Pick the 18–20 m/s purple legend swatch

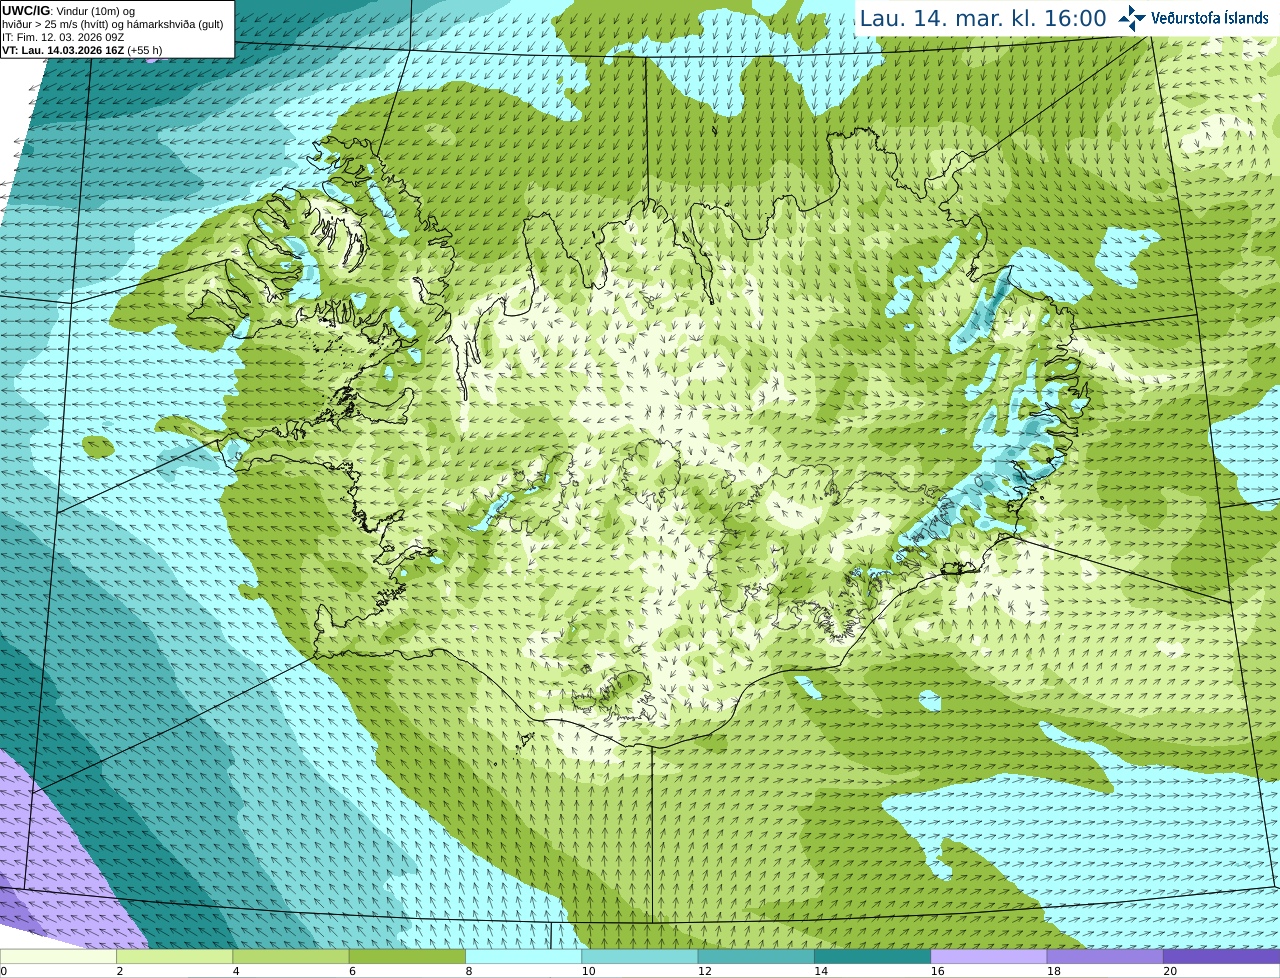click(1105, 956)
